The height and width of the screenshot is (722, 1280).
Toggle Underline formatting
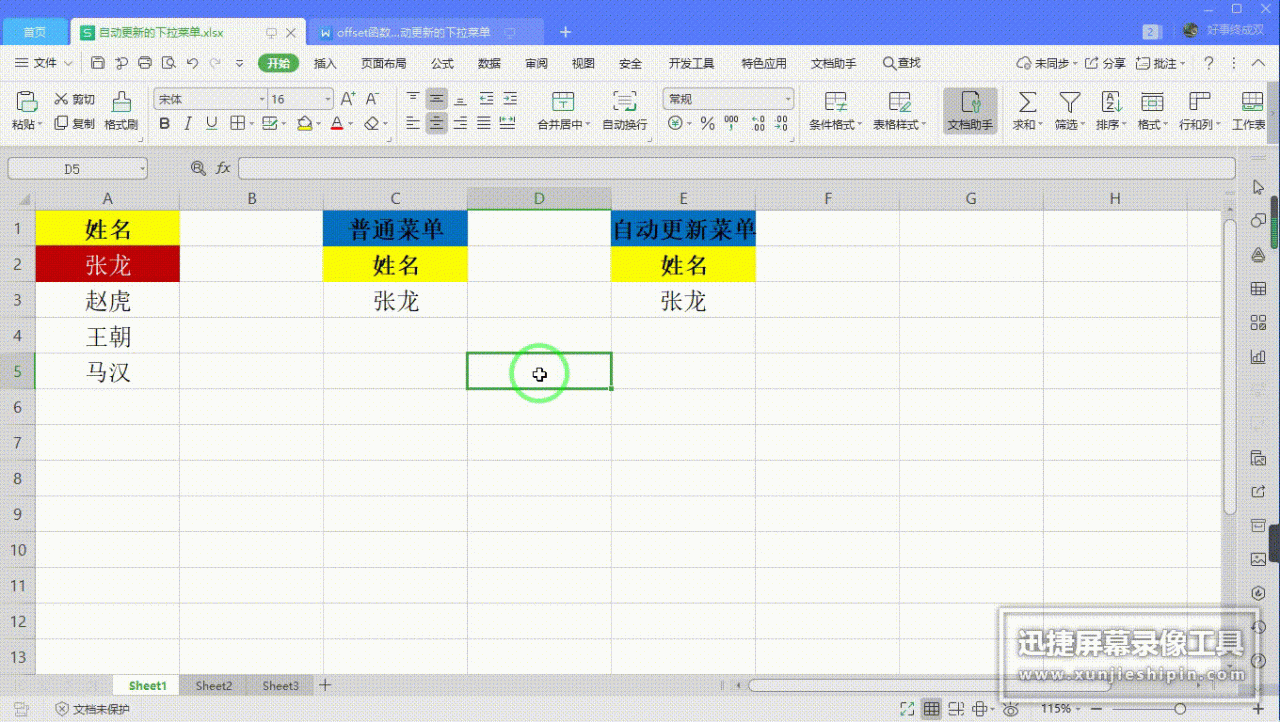[x=212, y=124]
